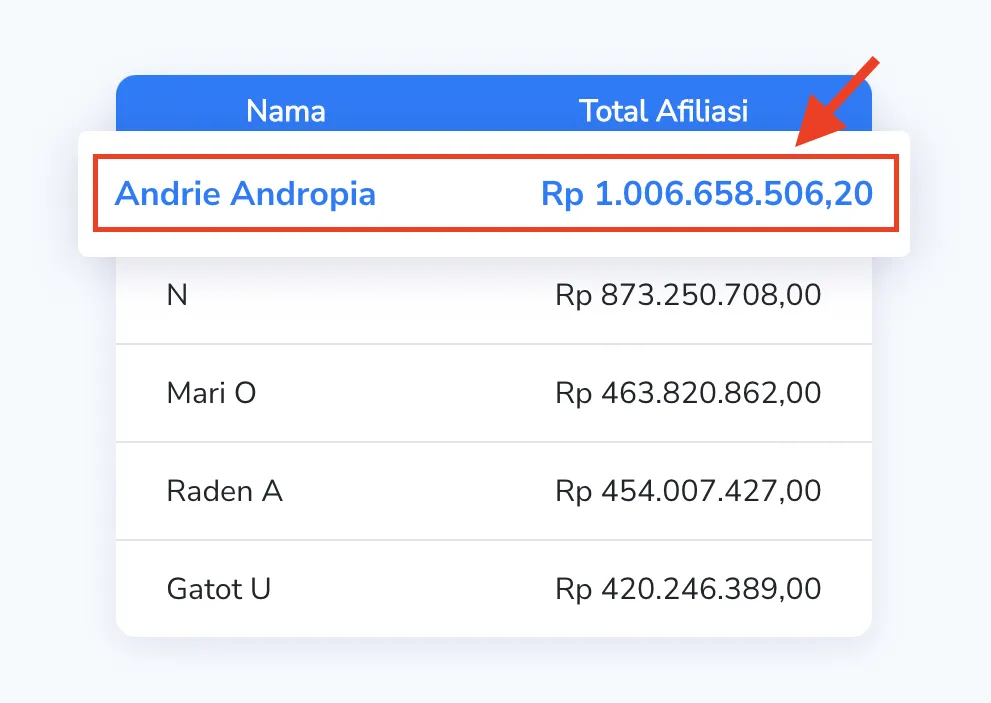Click blank area between Raden A and amount
Screen dimensions: 991x703
click(420, 491)
